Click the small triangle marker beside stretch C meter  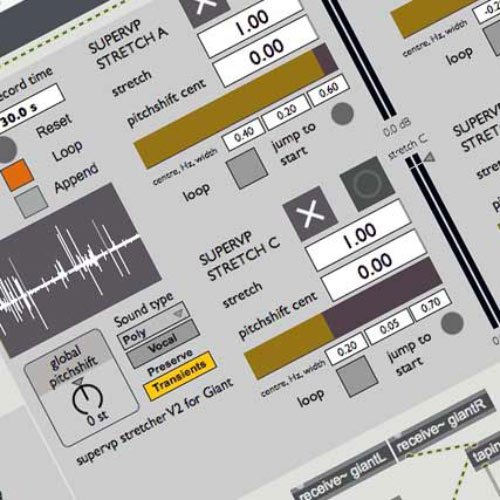[x=430, y=157]
